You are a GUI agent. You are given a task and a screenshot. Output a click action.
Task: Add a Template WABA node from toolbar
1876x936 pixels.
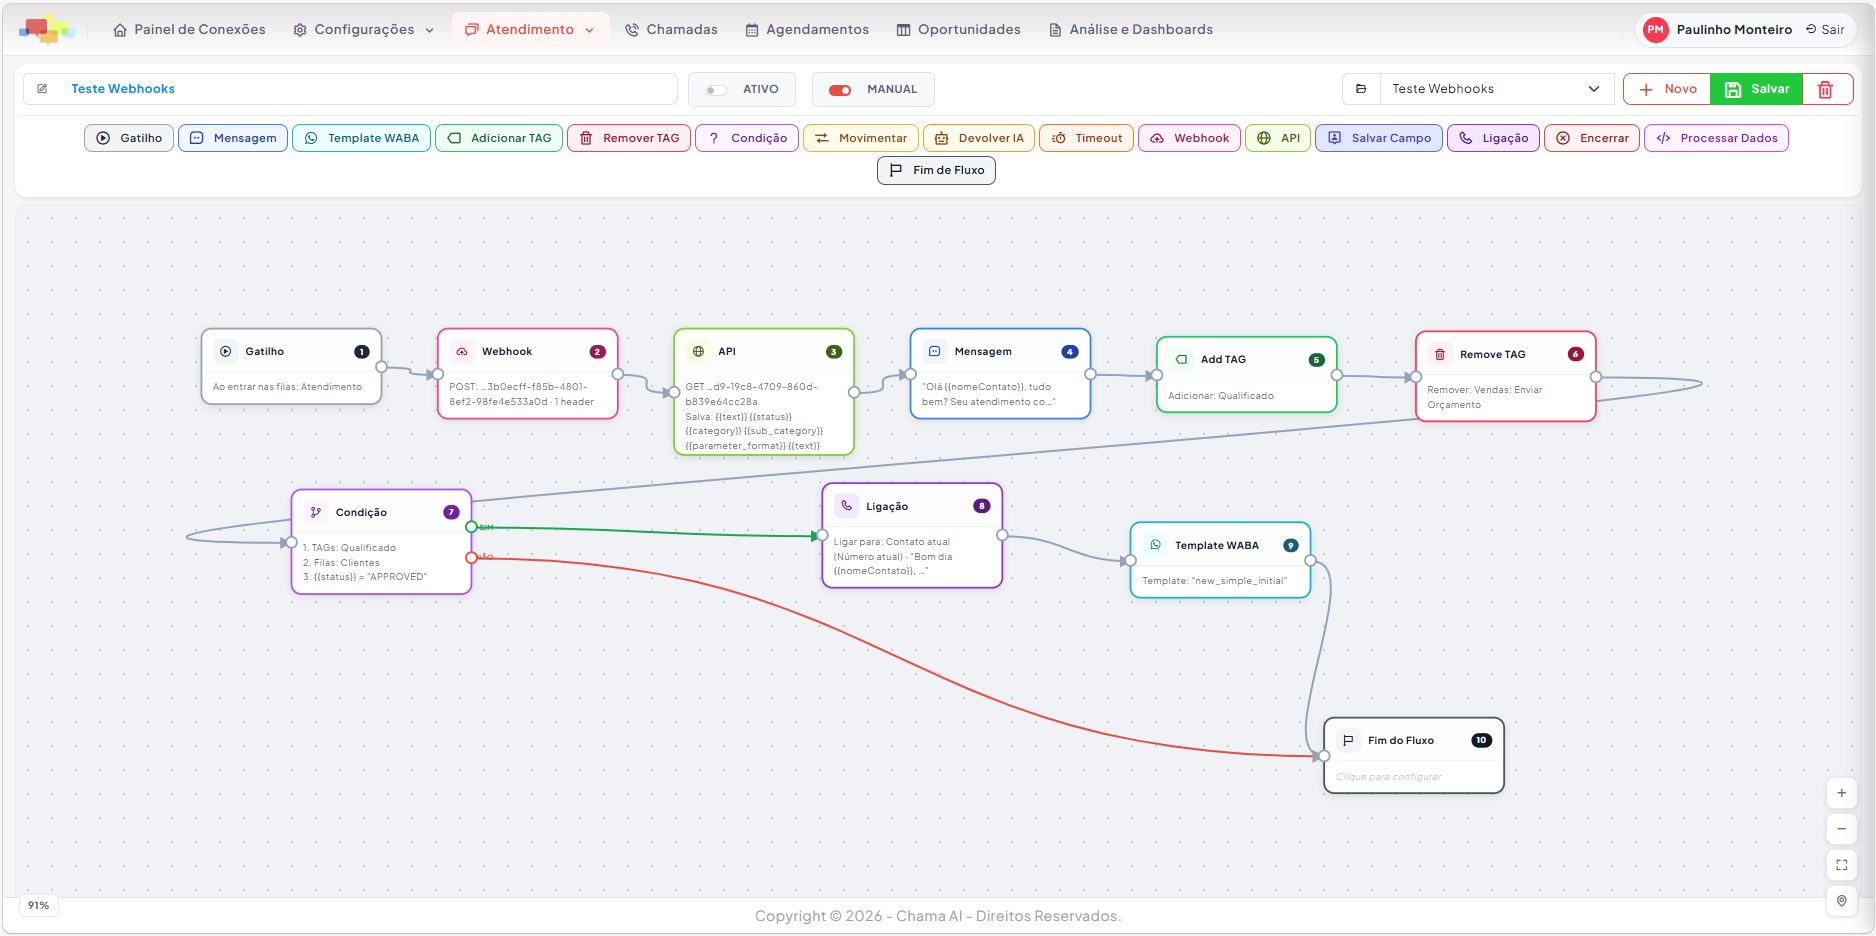click(x=361, y=138)
